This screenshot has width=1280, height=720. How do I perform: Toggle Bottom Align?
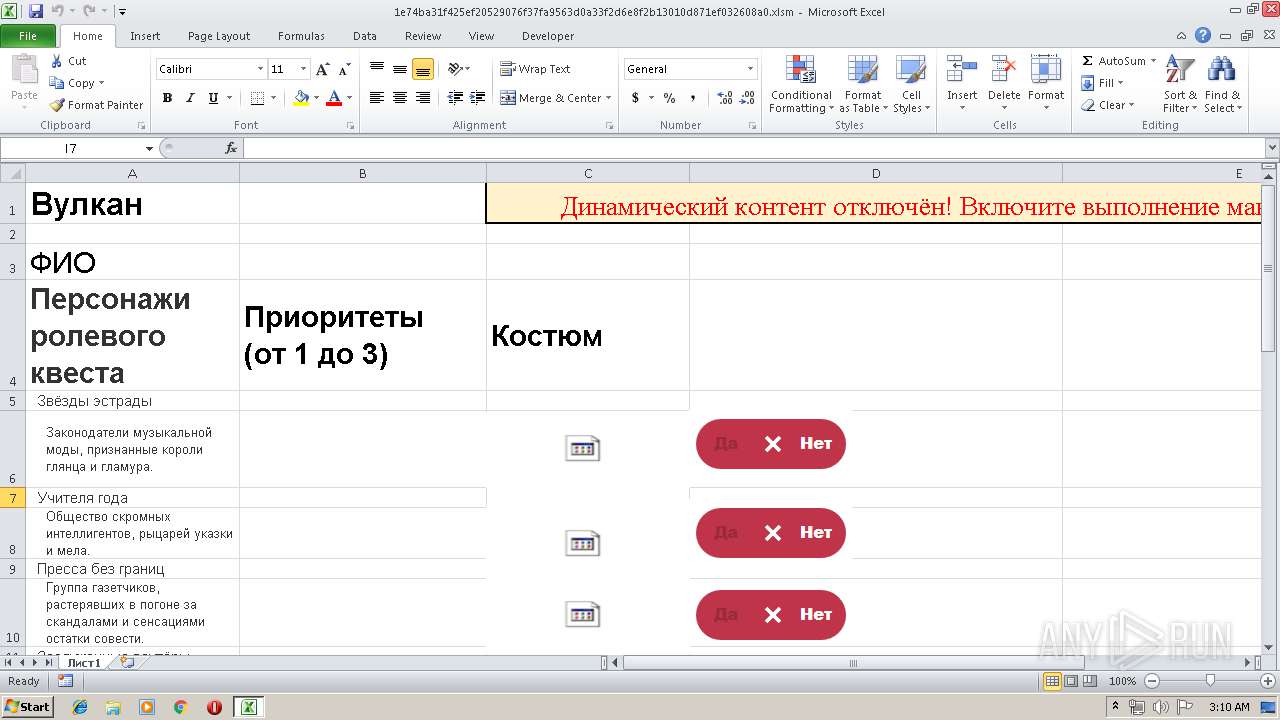(423, 69)
